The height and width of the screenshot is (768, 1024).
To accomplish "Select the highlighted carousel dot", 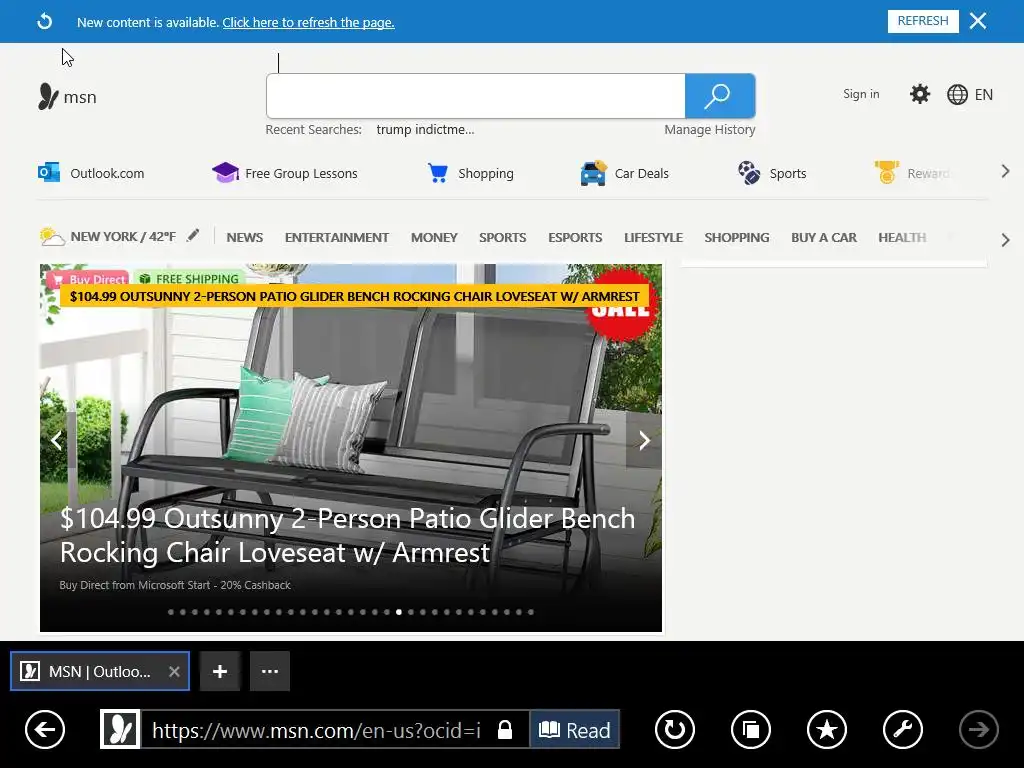I will (x=399, y=612).
